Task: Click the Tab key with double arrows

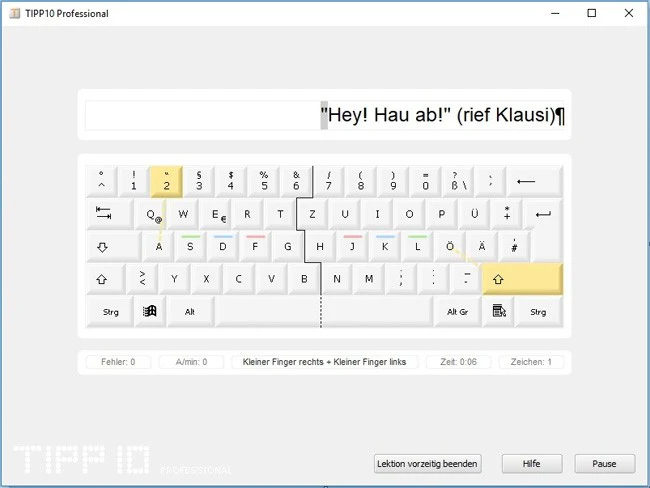Action: coord(110,214)
